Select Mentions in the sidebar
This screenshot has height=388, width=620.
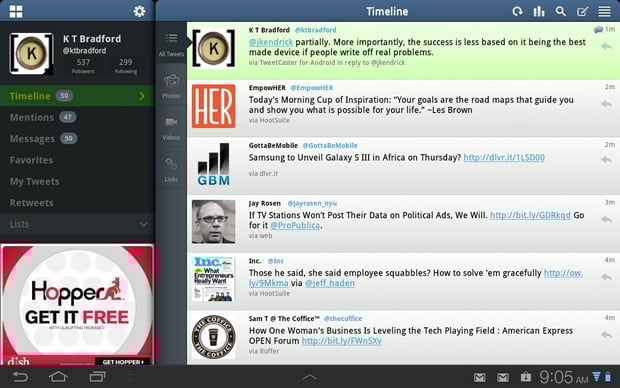coord(77,117)
